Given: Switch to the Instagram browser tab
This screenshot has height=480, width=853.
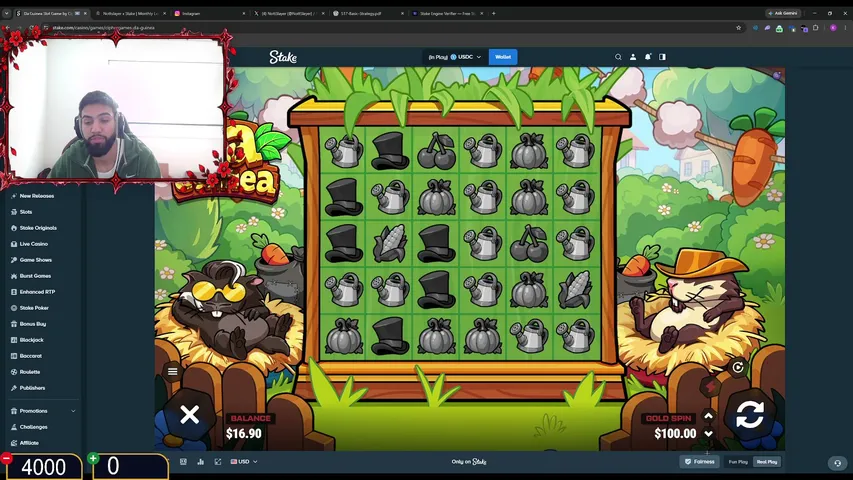Looking at the screenshot, I should point(208,13).
